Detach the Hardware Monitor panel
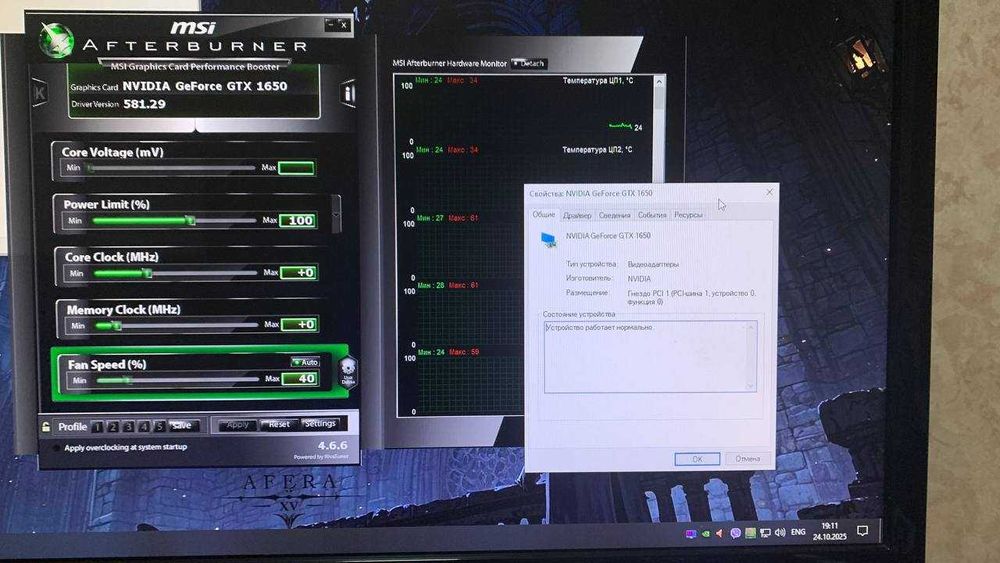The height and width of the screenshot is (563, 1000). [529, 63]
